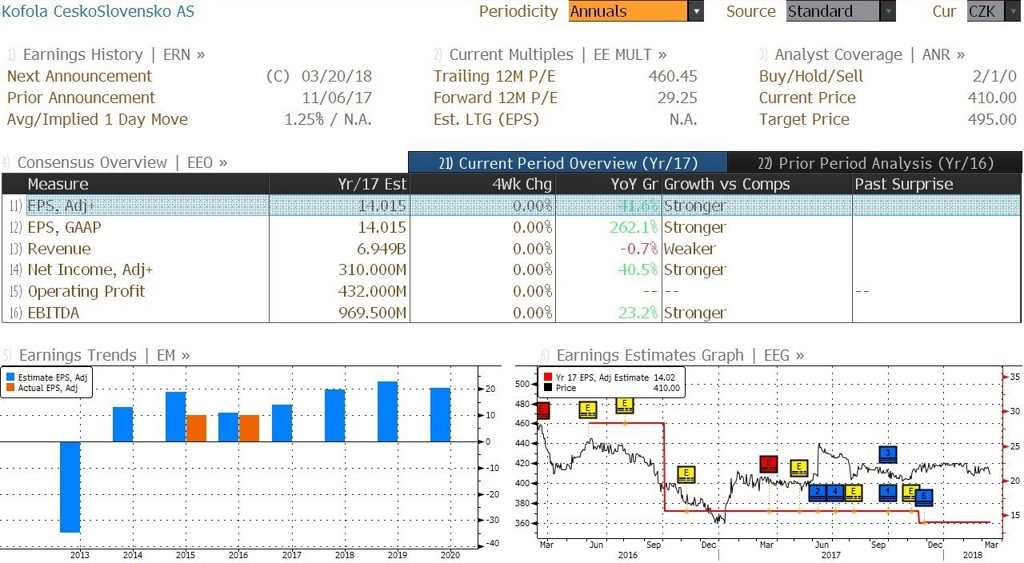Open Analyst Coverage ANR link

point(870,55)
